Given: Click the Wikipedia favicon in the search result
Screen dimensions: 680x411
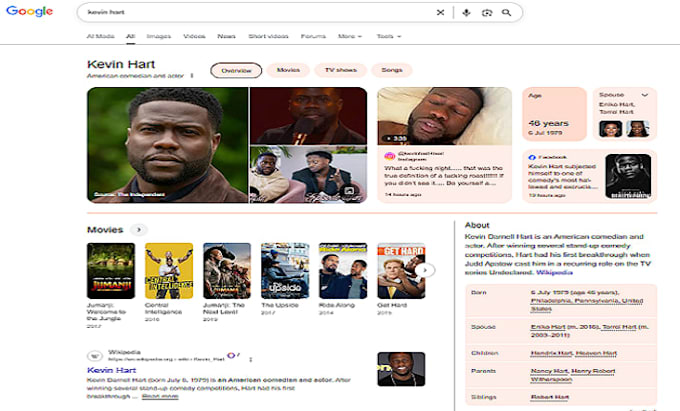Looking at the screenshot, I should point(95,356).
